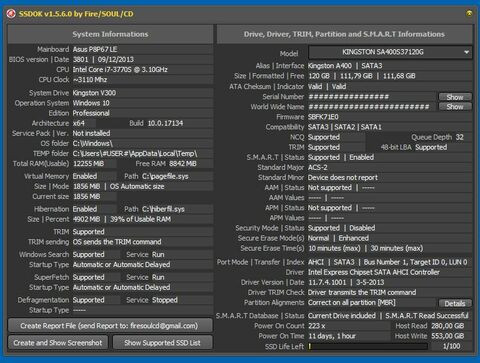Click Correct on all partition [MBR] text

click(x=352, y=303)
